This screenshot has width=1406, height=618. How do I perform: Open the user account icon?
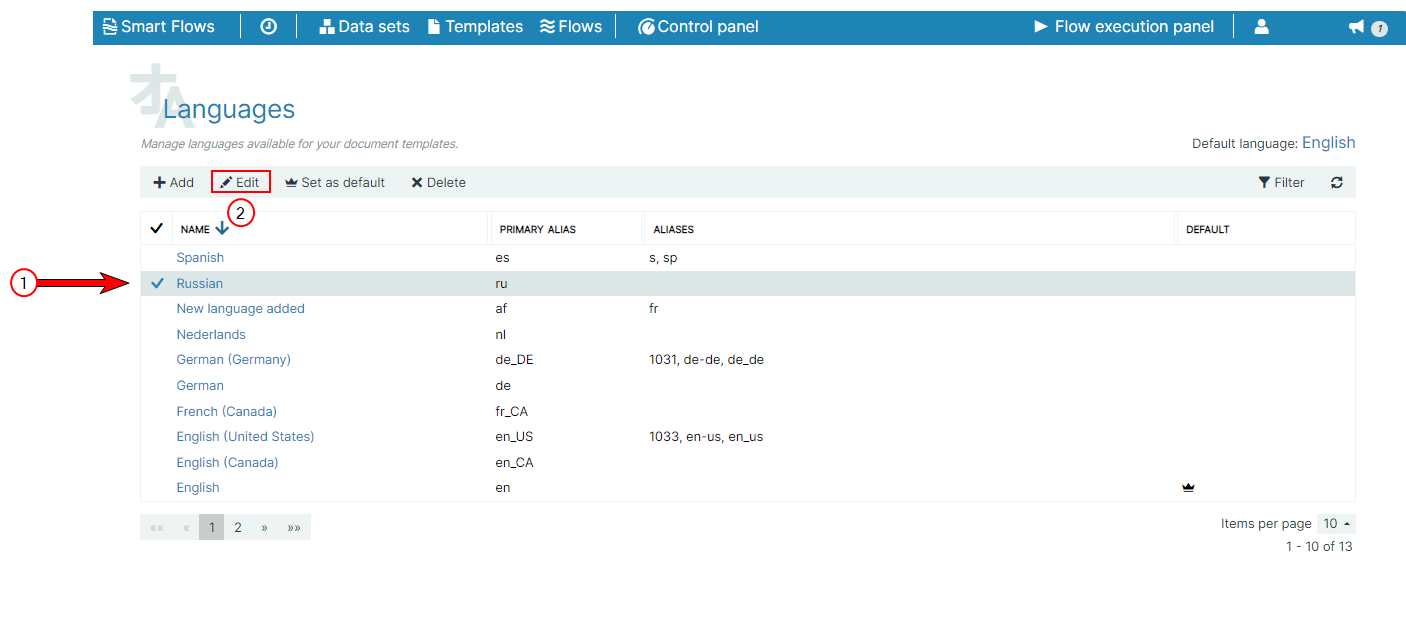point(1261,27)
